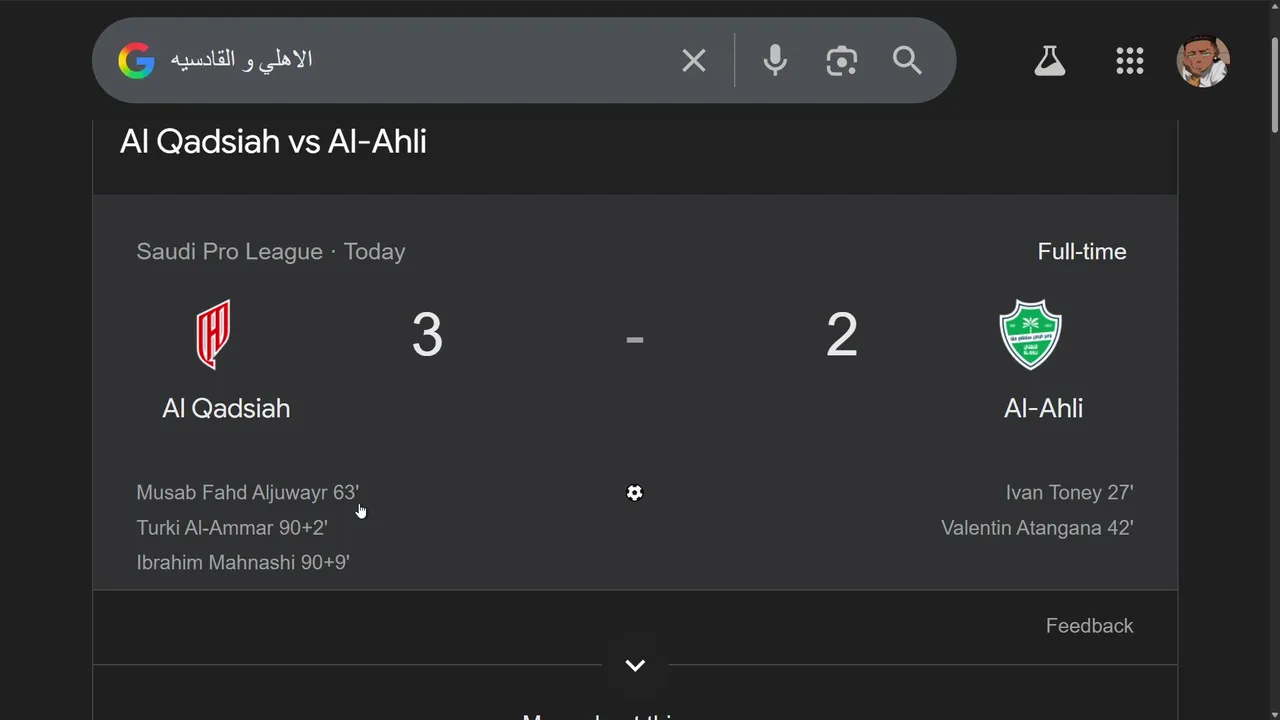Clear the search query with X icon

click(x=693, y=61)
